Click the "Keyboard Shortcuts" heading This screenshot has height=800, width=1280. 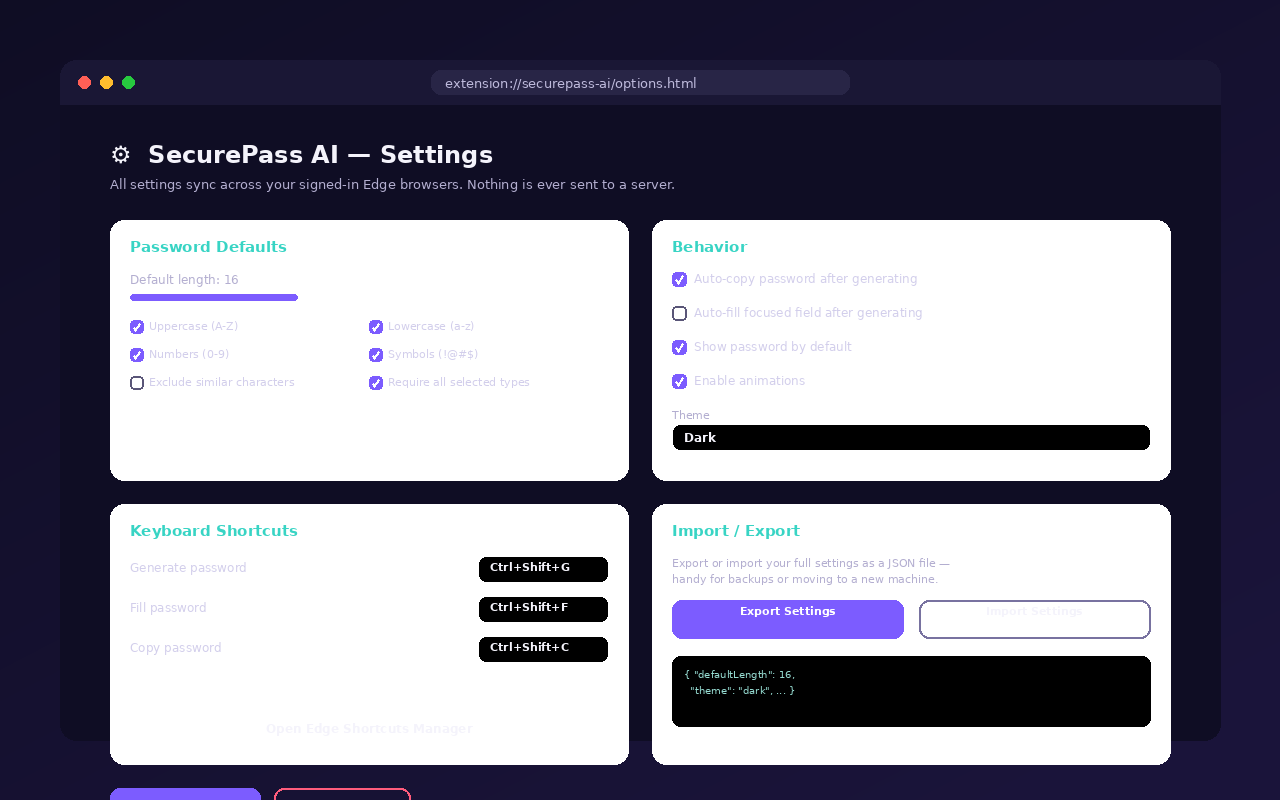coord(214,531)
